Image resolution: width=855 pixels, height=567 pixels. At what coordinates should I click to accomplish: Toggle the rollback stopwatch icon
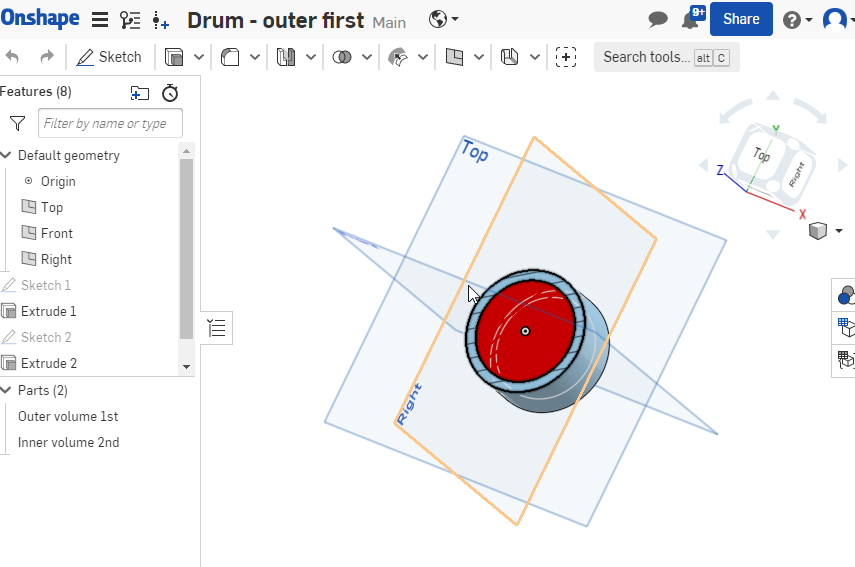[170, 92]
